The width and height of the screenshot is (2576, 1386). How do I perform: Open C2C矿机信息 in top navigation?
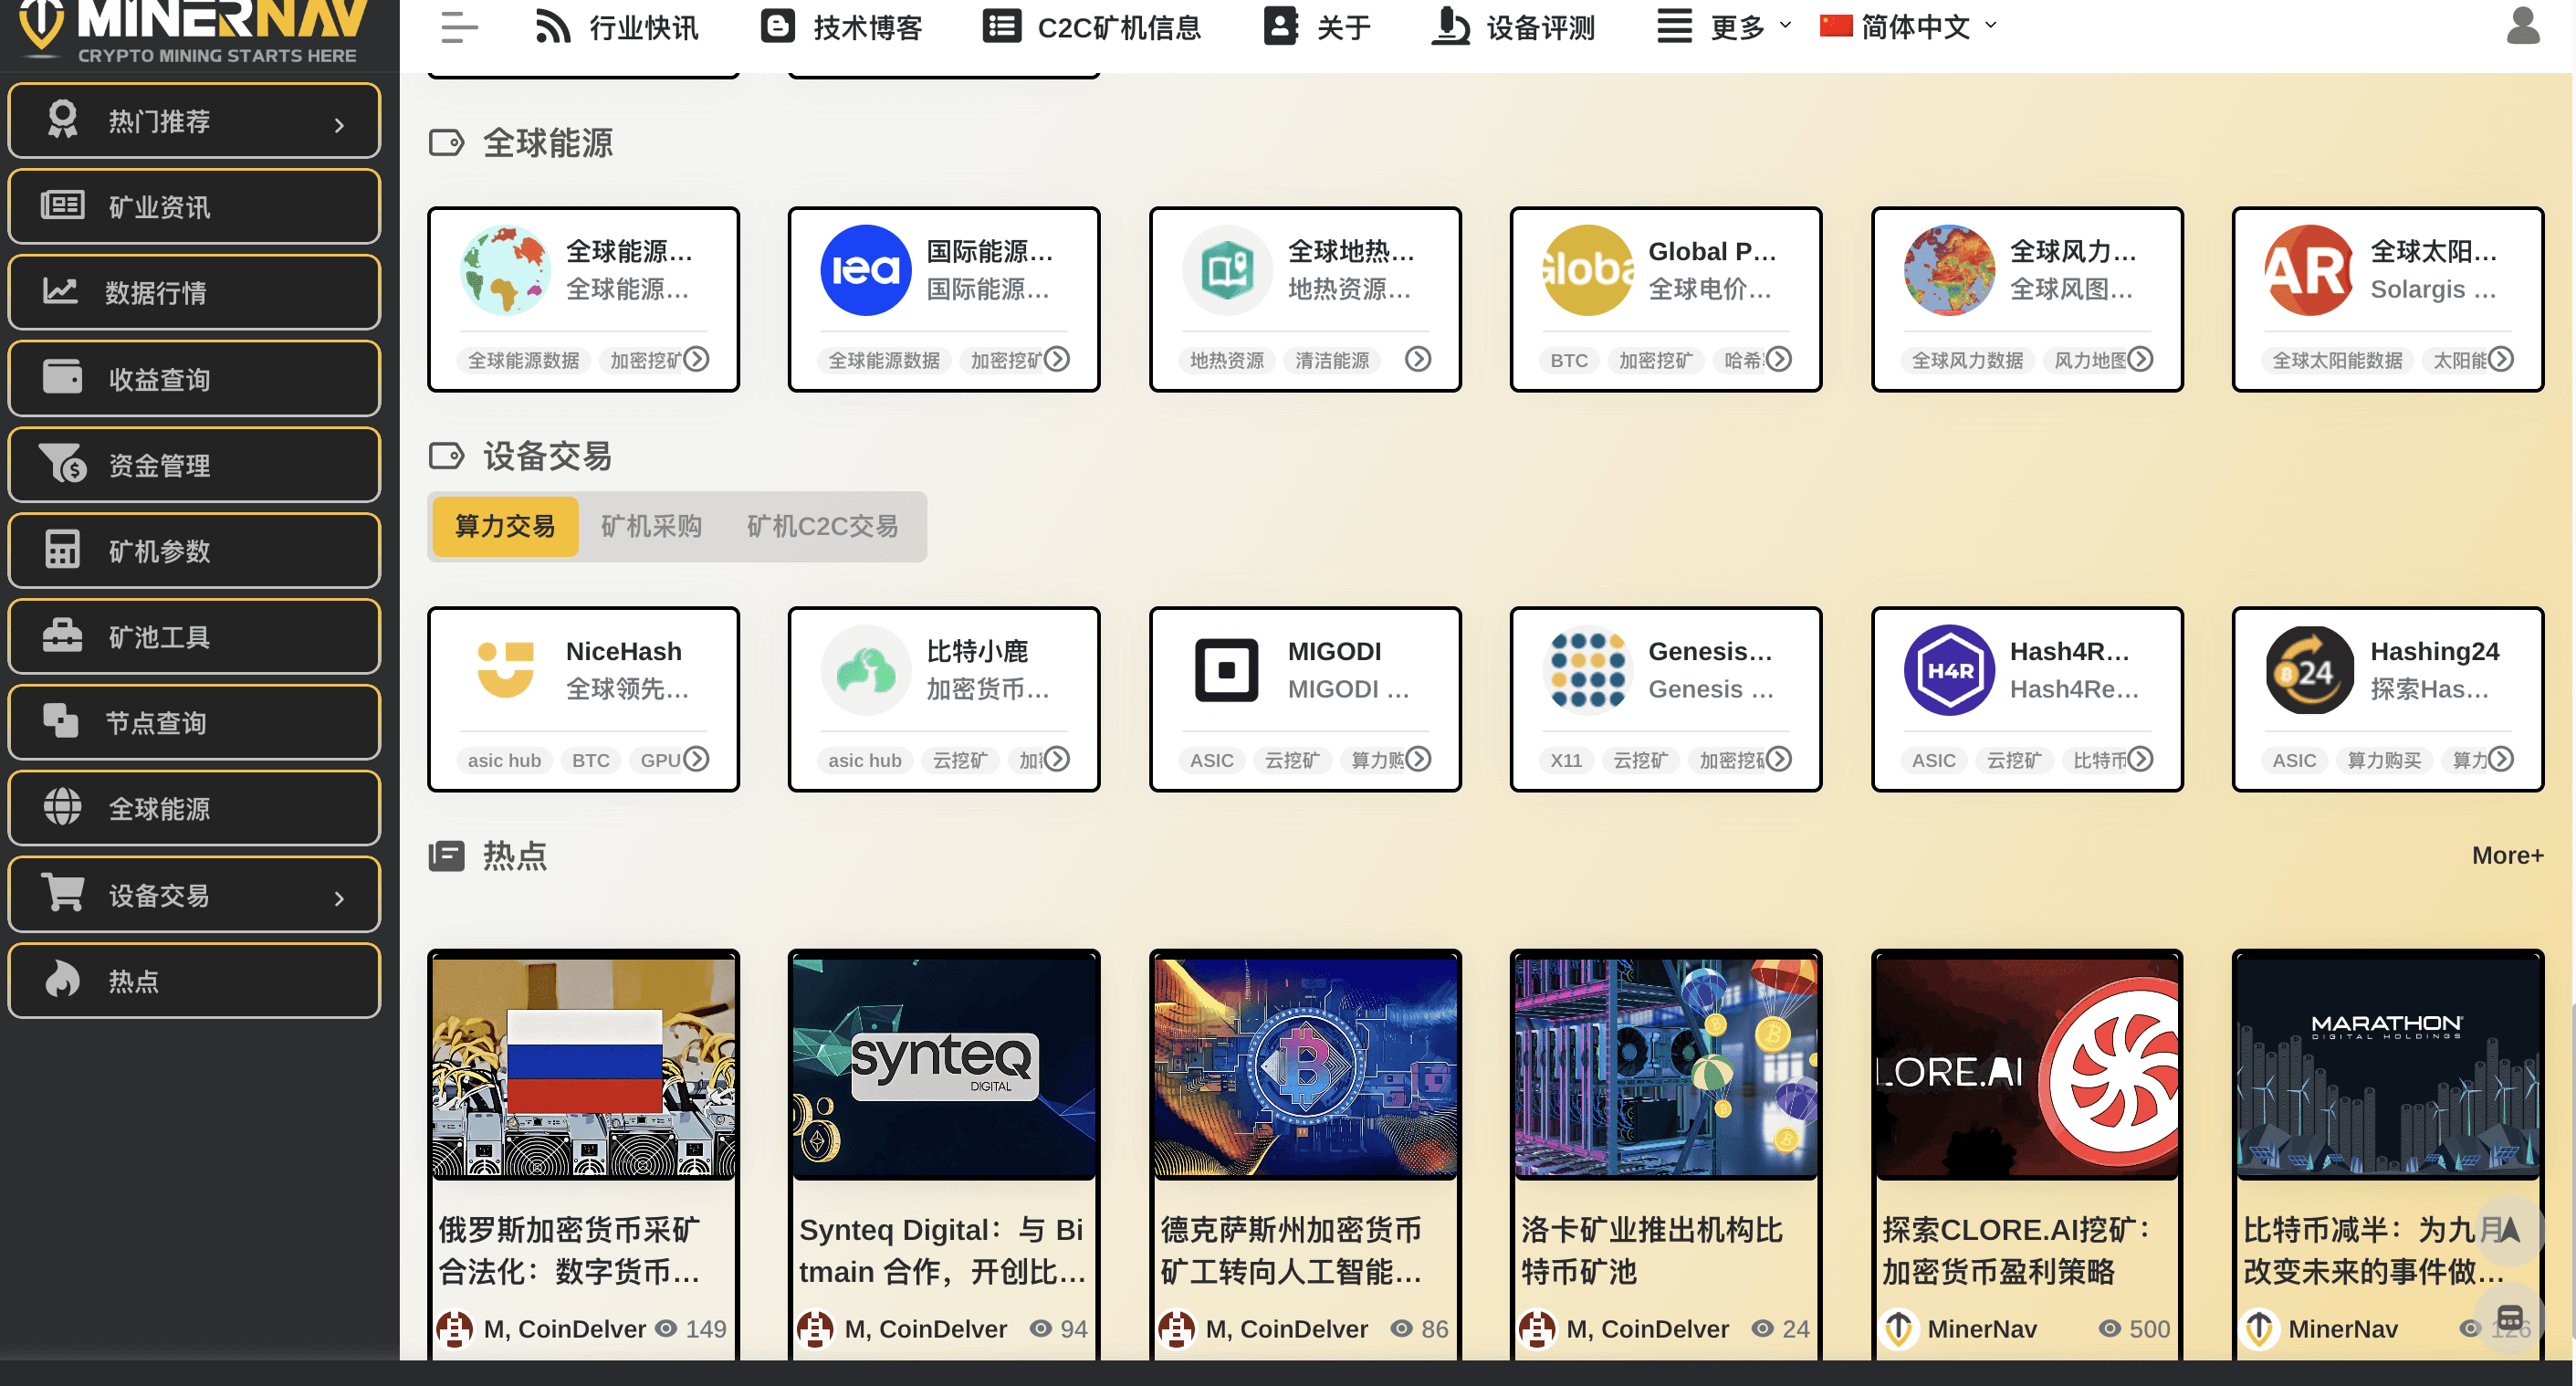(1092, 27)
